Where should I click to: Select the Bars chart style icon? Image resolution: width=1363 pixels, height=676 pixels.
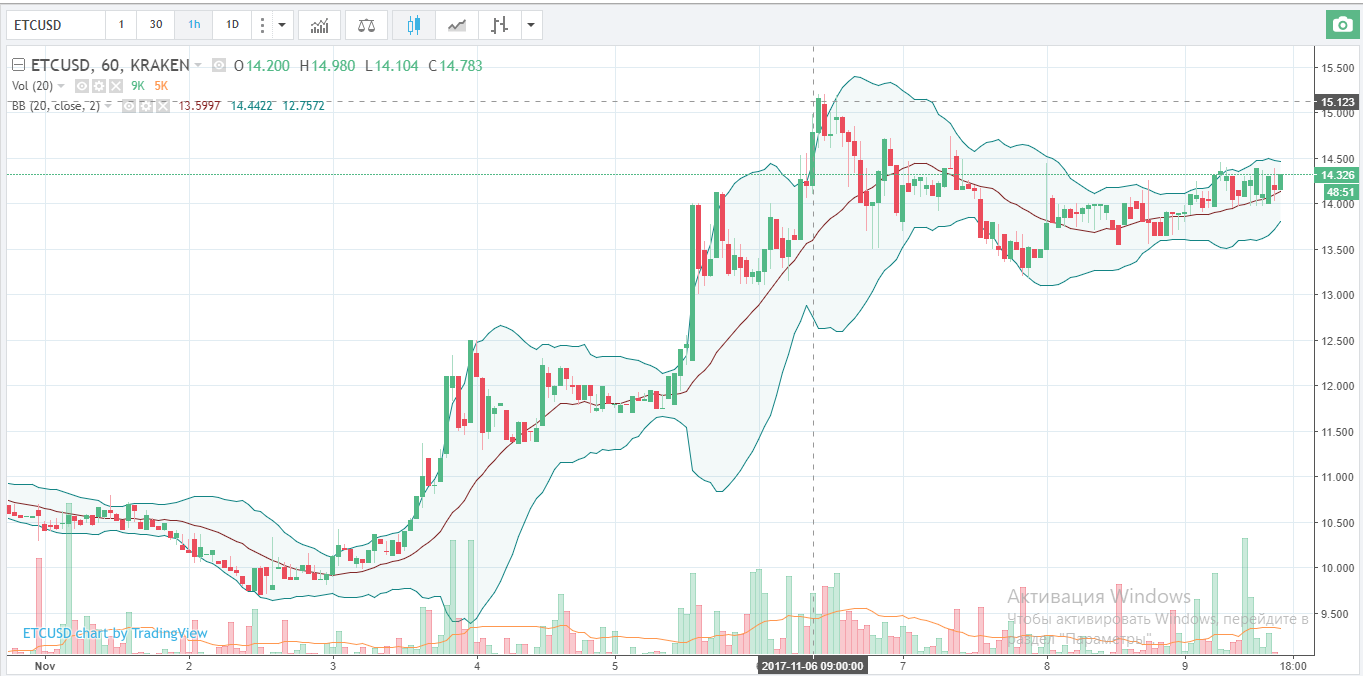point(500,24)
